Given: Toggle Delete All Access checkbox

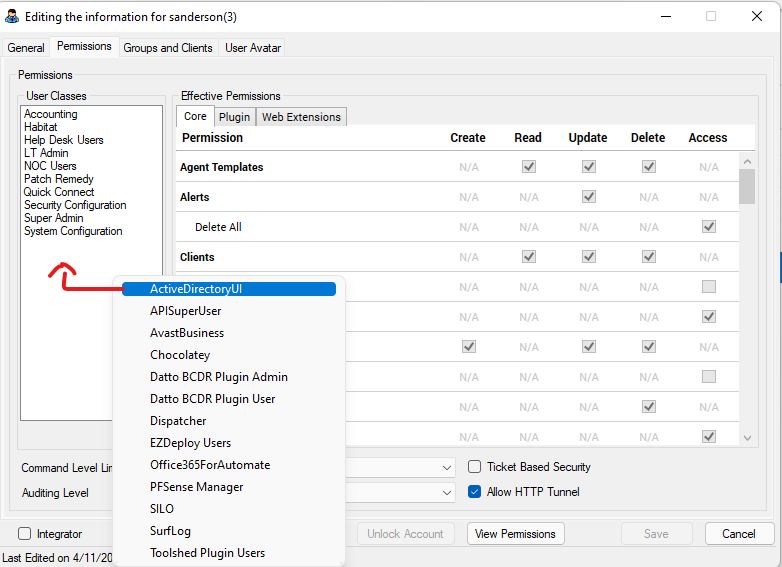Looking at the screenshot, I should click(709, 227).
